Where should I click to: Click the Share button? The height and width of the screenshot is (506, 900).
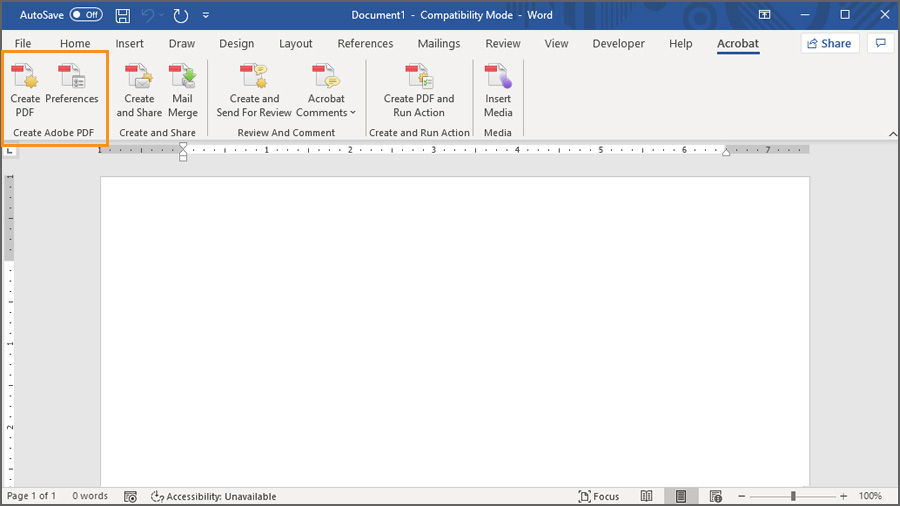pyautogui.click(x=829, y=44)
